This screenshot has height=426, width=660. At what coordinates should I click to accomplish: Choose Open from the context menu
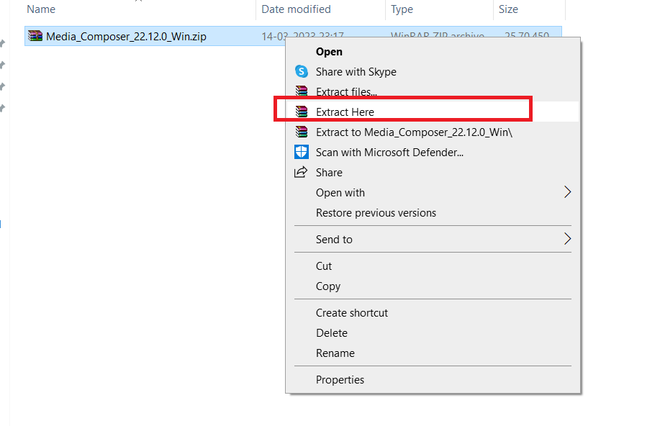pos(329,51)
